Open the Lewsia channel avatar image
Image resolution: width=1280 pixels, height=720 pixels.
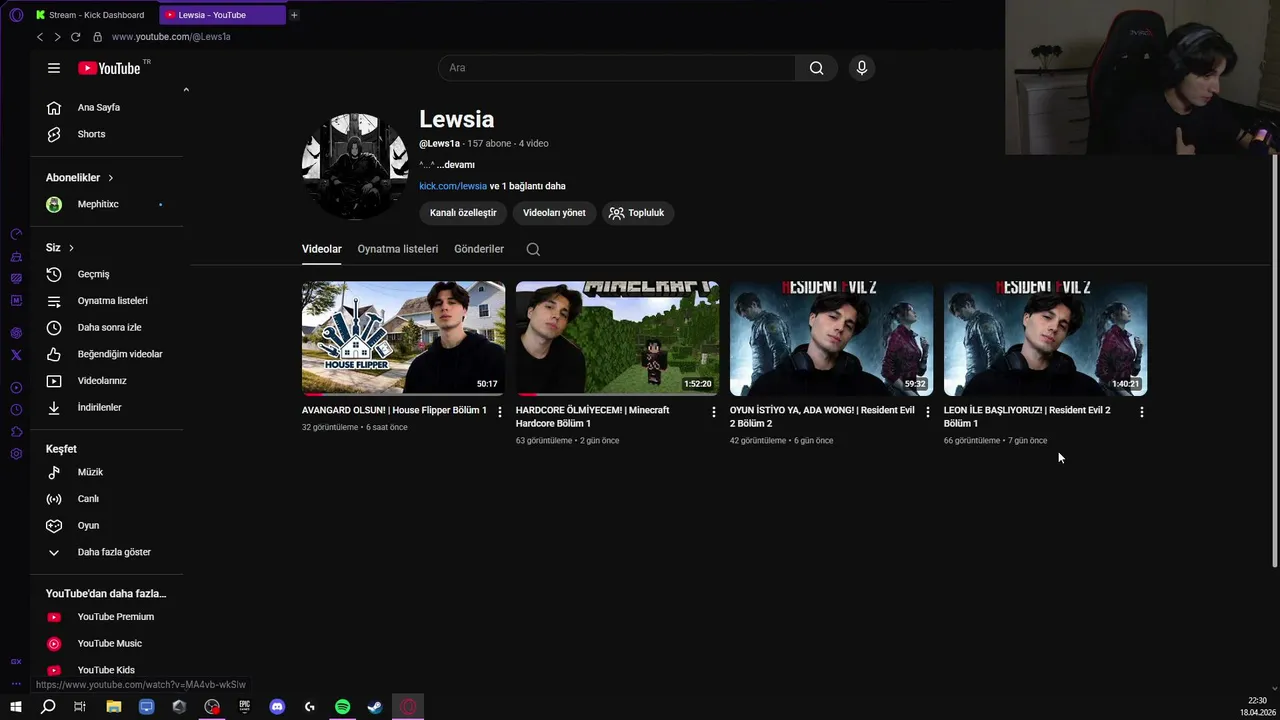tap(355, 166)
